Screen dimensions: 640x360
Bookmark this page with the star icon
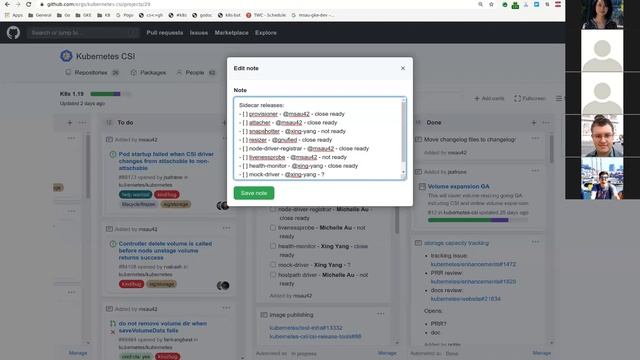491,4
